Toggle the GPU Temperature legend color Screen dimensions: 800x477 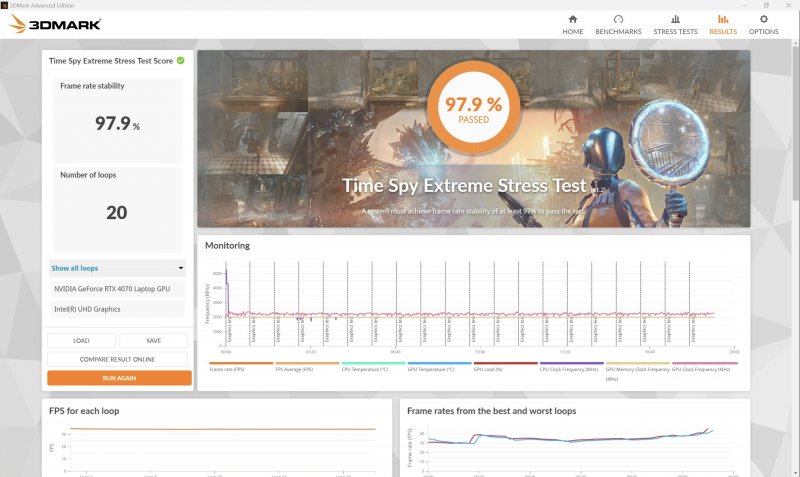[x=438, y=364]
